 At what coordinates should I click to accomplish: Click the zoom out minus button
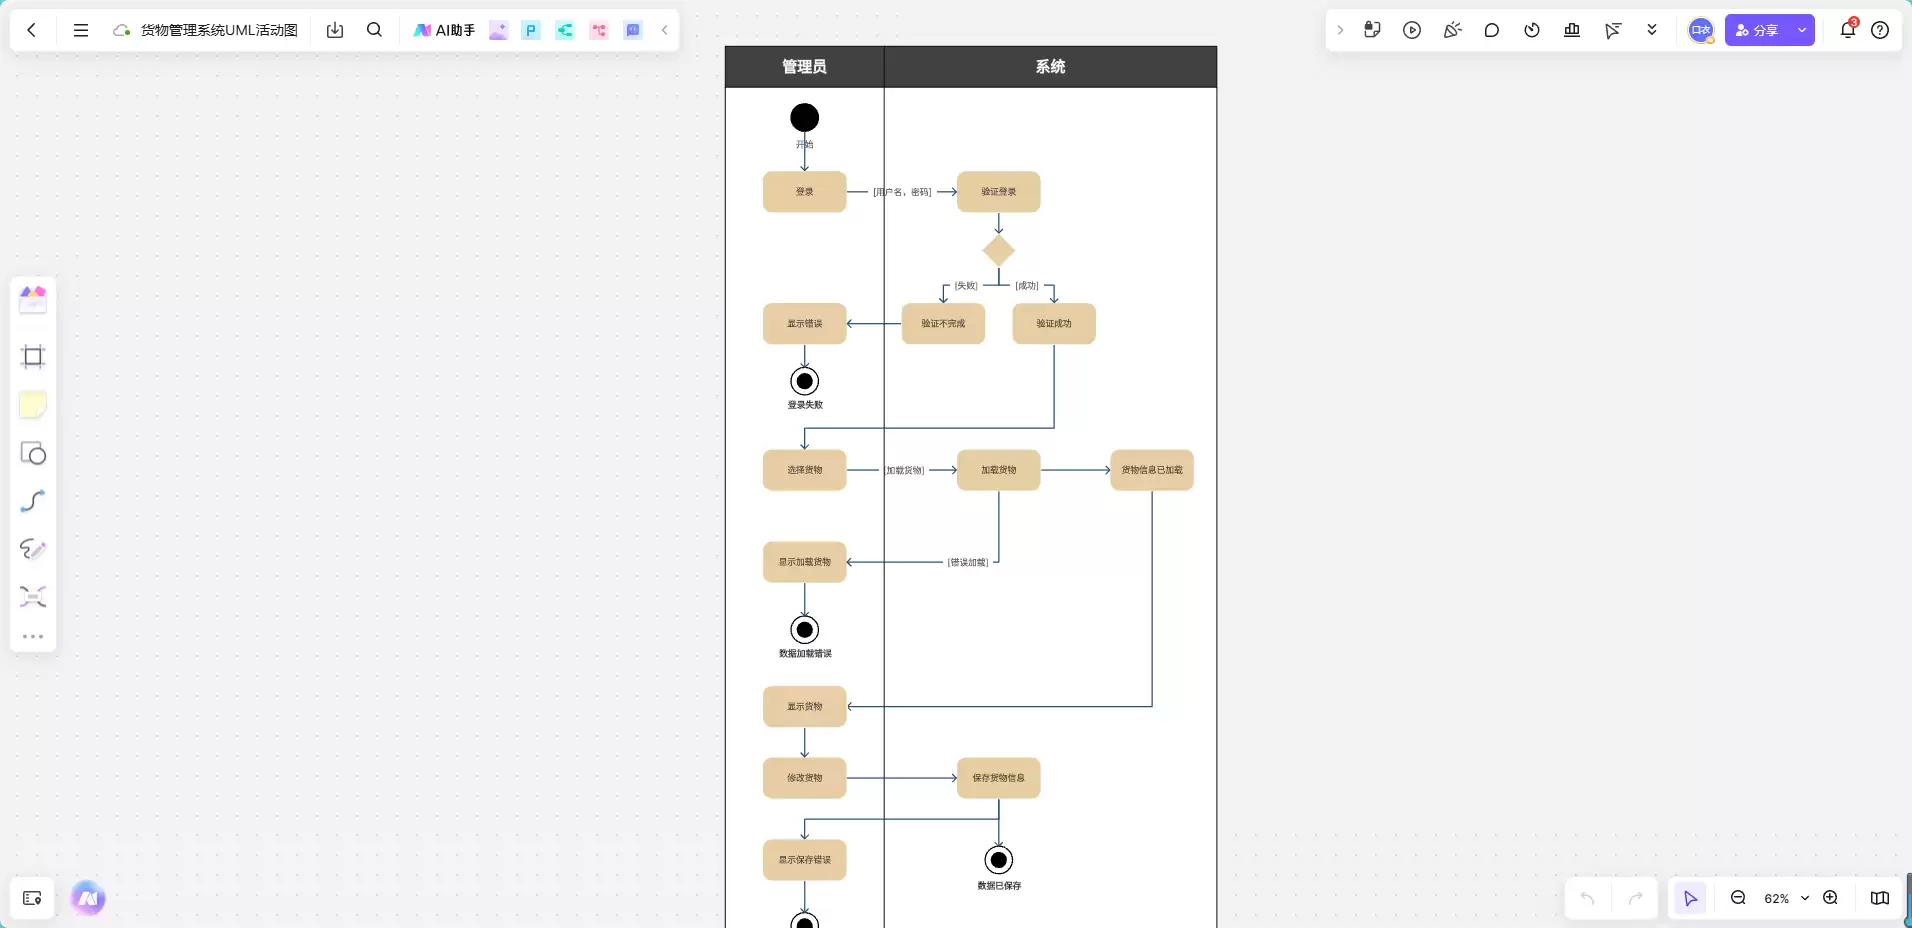pyautogui.click(x=1738, y=898)
